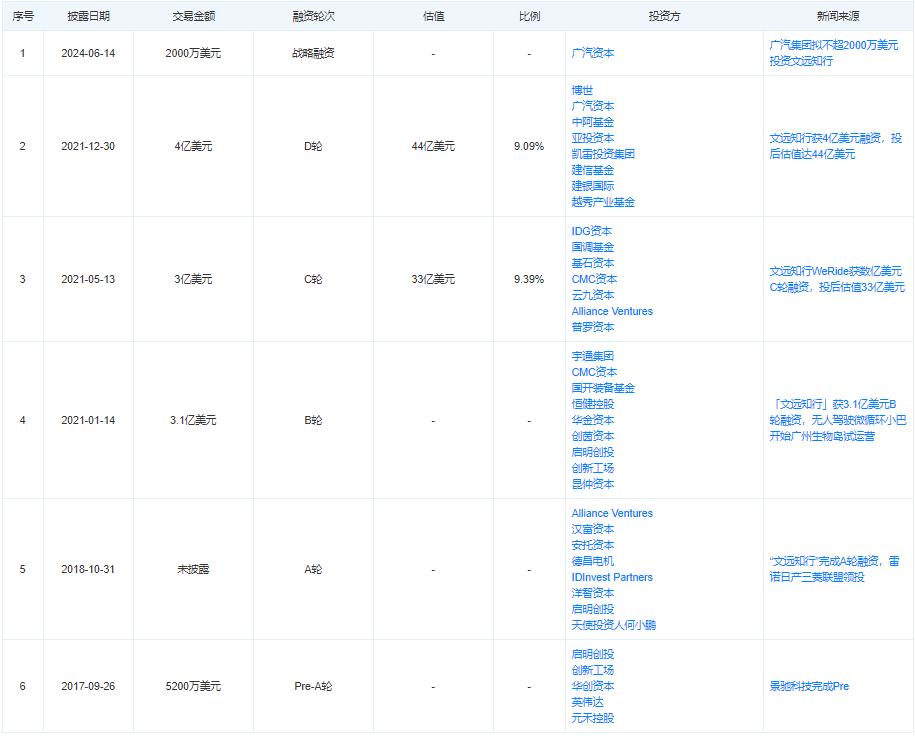This screenshot has width=915, height=738.
Task: Click the IDG资本 investor link
Action: (591, 231)
